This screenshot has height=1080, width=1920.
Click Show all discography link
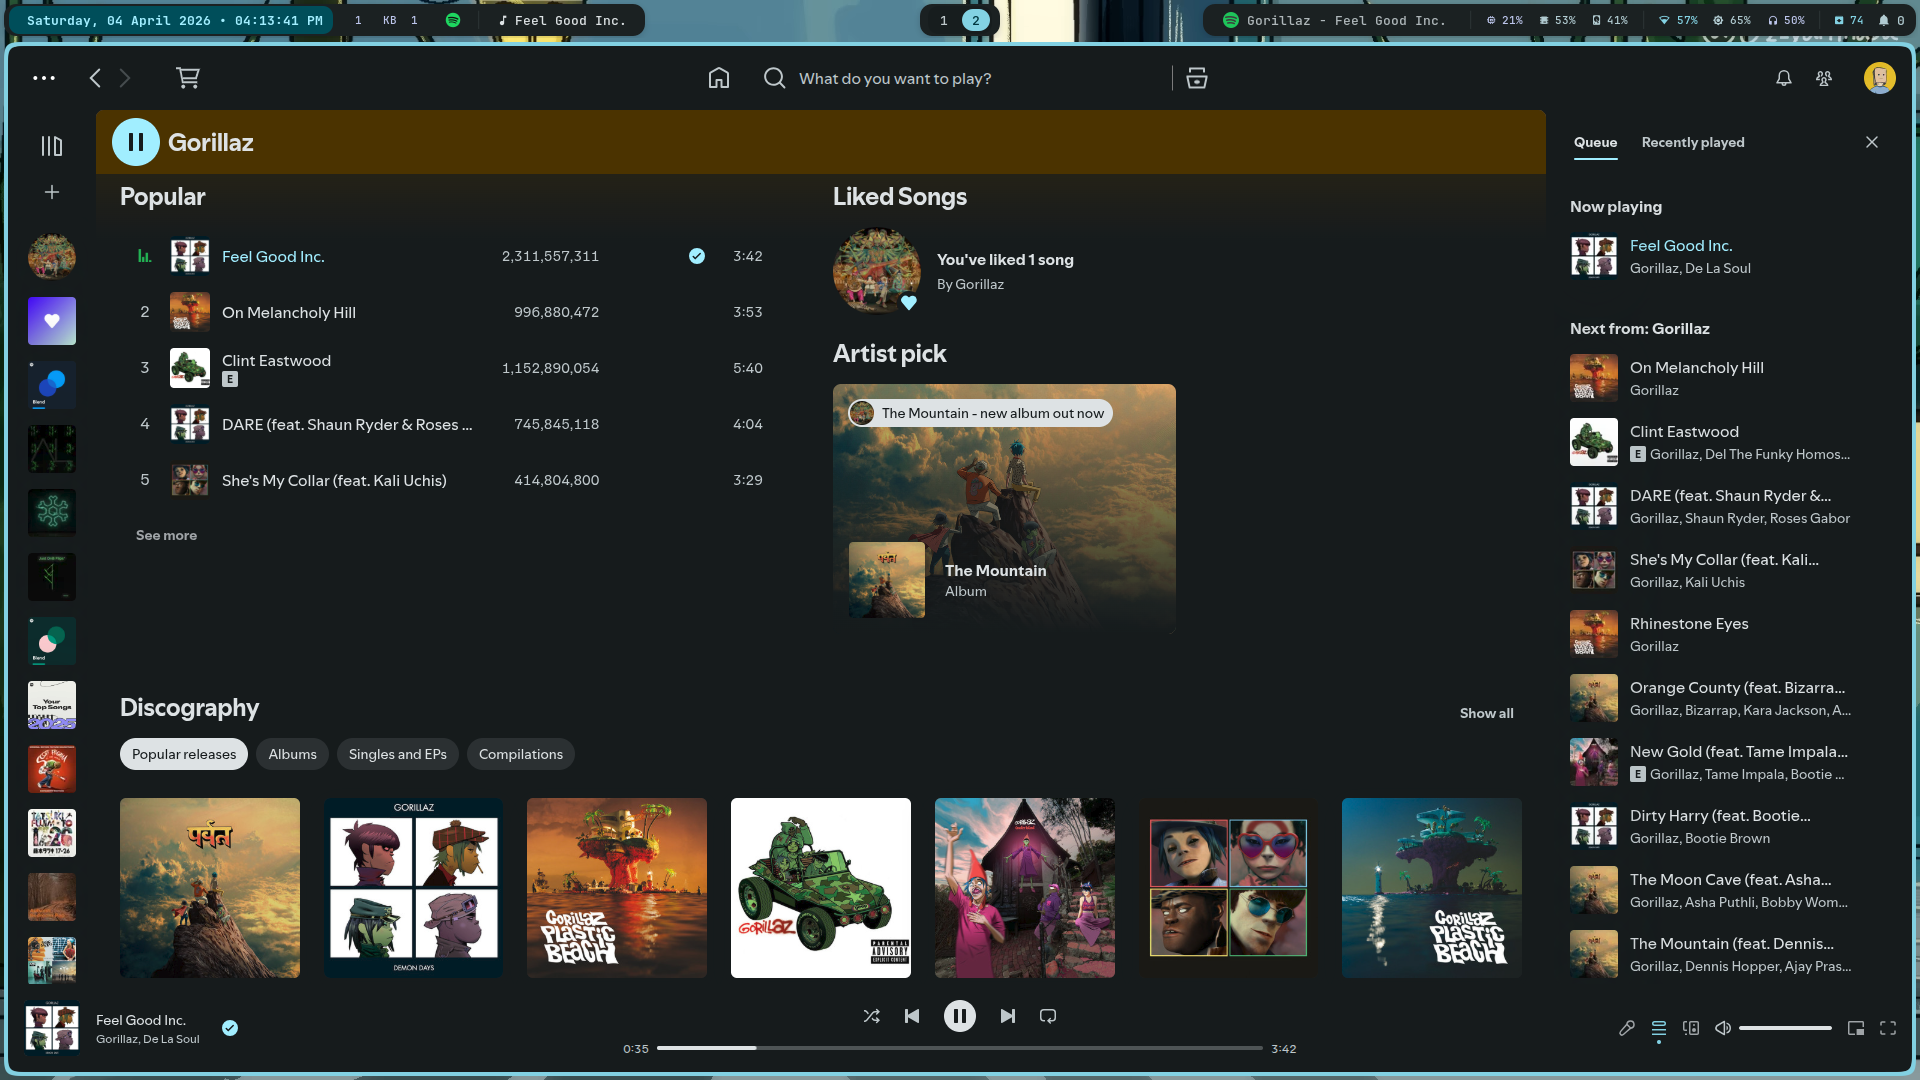(x=1486, y=713)
